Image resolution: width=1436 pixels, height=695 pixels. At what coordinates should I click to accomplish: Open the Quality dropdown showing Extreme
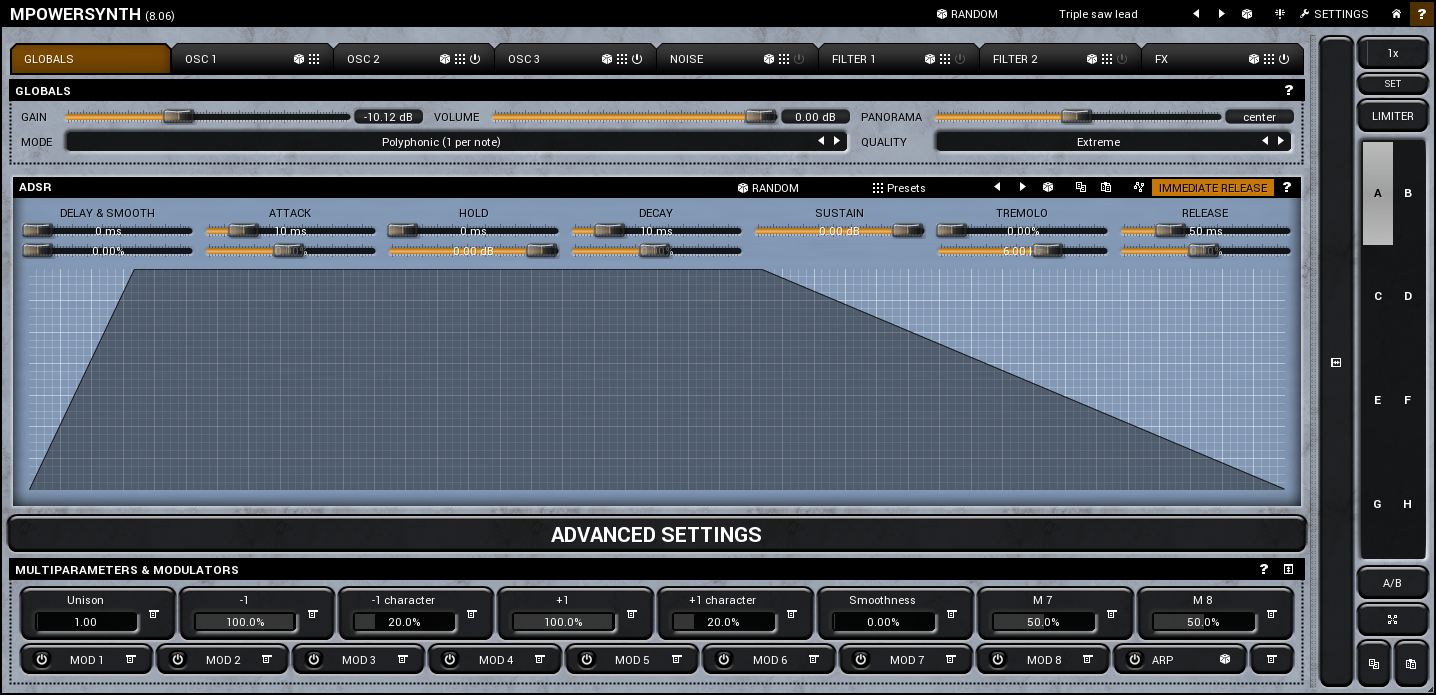coord(1098,142)
